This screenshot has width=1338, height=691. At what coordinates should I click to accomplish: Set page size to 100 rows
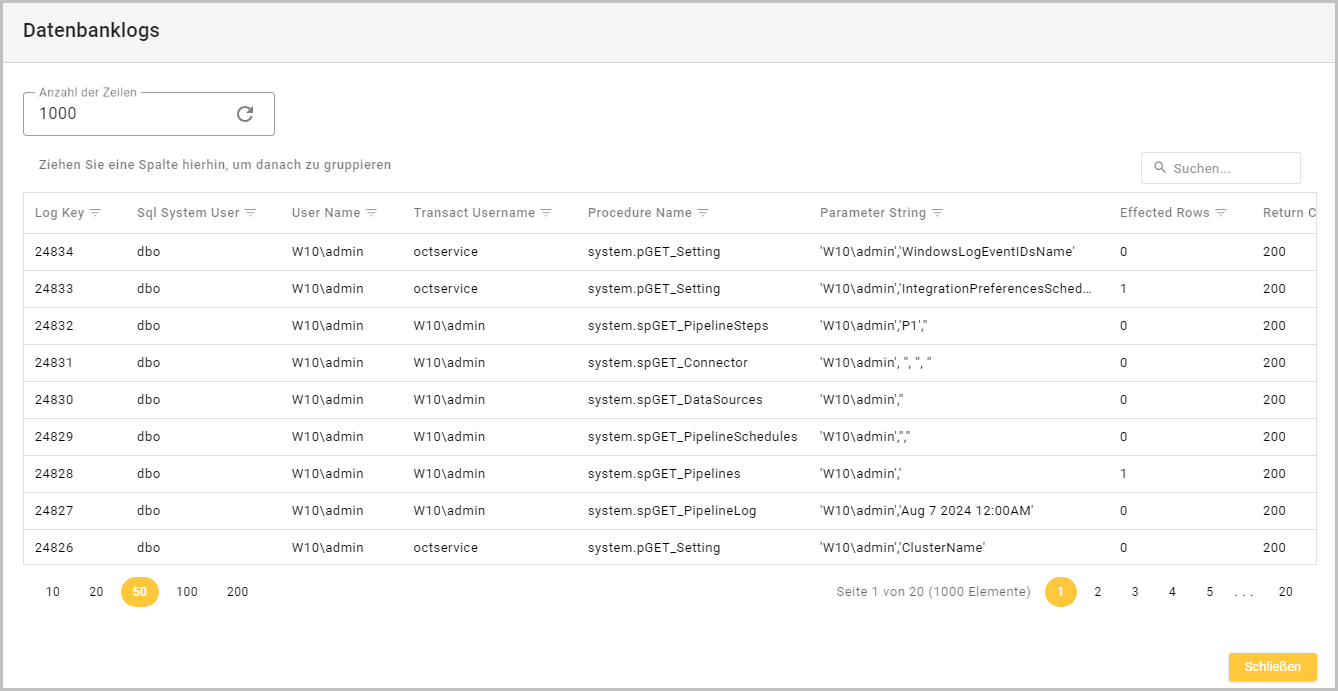[187, 592]
